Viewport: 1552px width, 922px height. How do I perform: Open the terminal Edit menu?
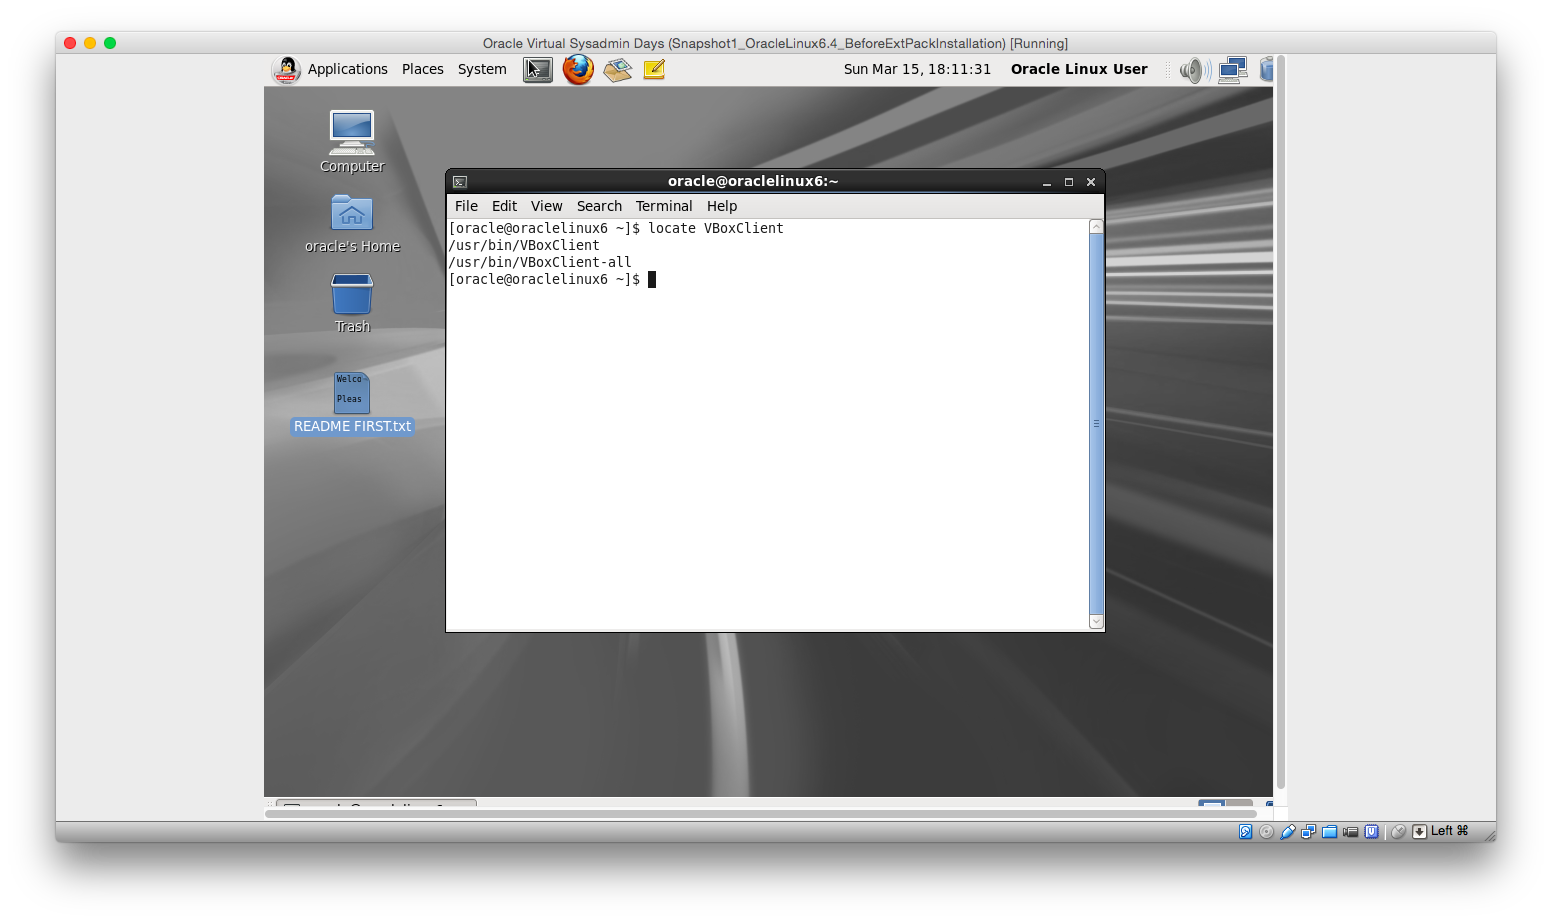tap(504, 206)
